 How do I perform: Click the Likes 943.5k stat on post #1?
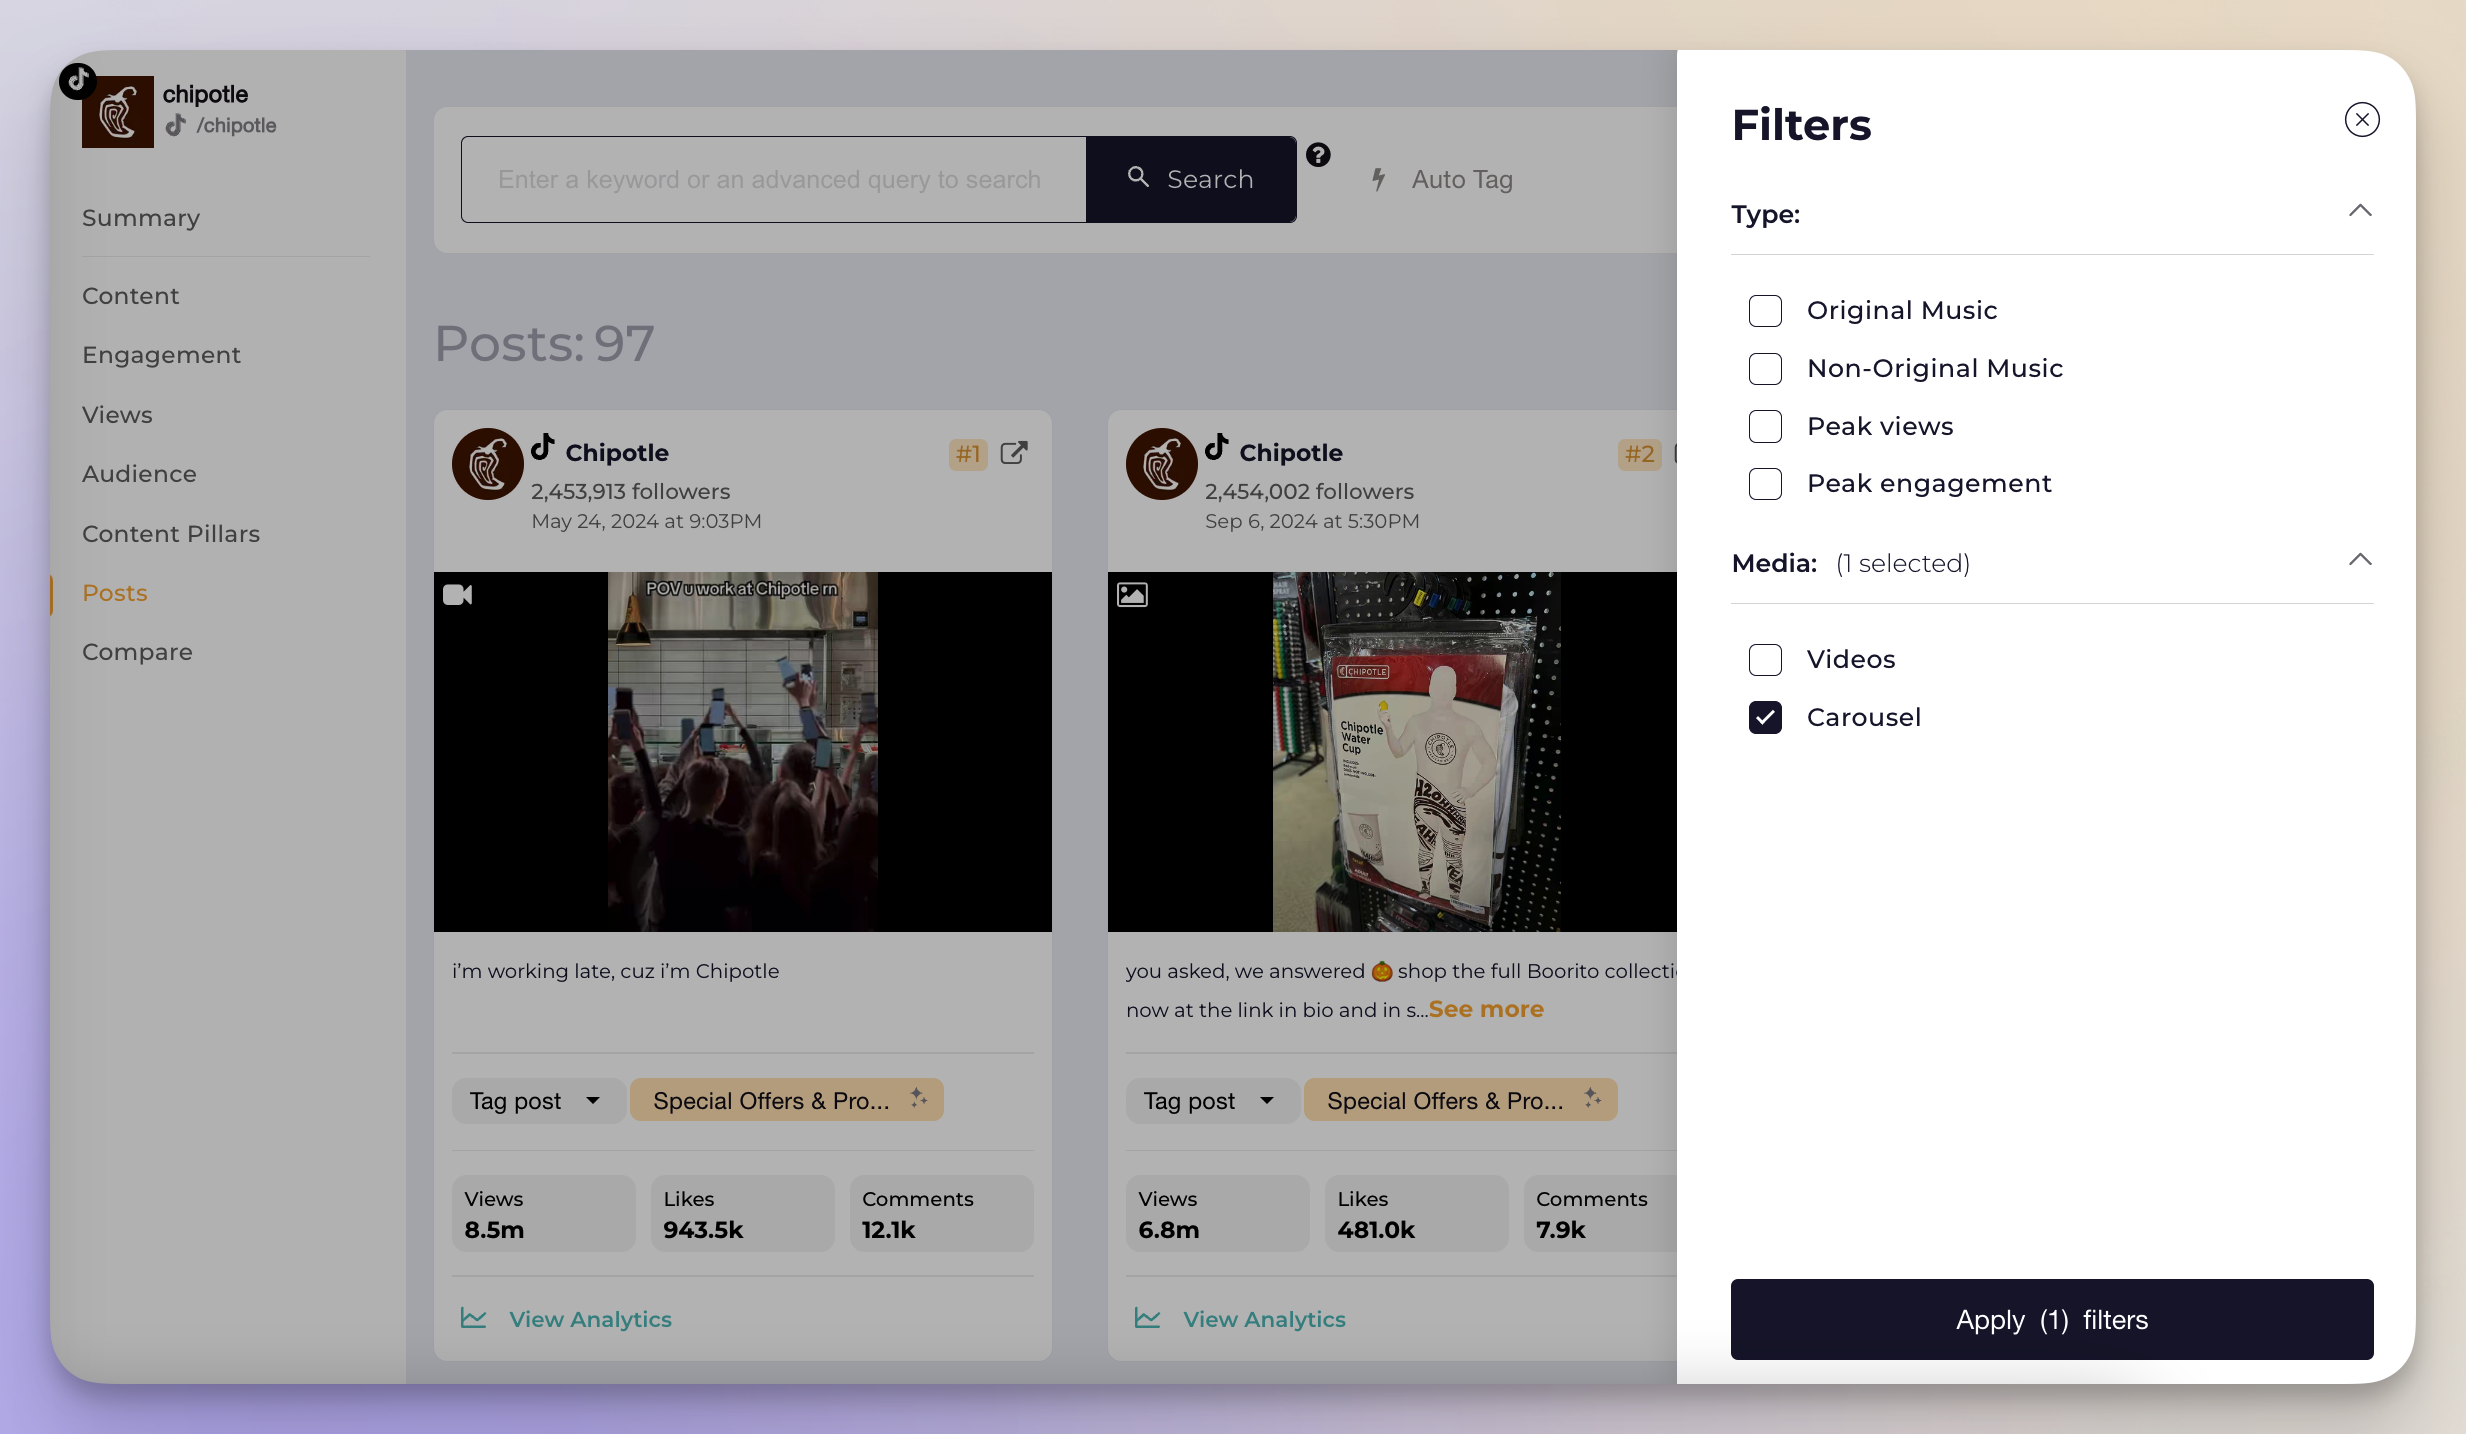tap(742, 1214)
